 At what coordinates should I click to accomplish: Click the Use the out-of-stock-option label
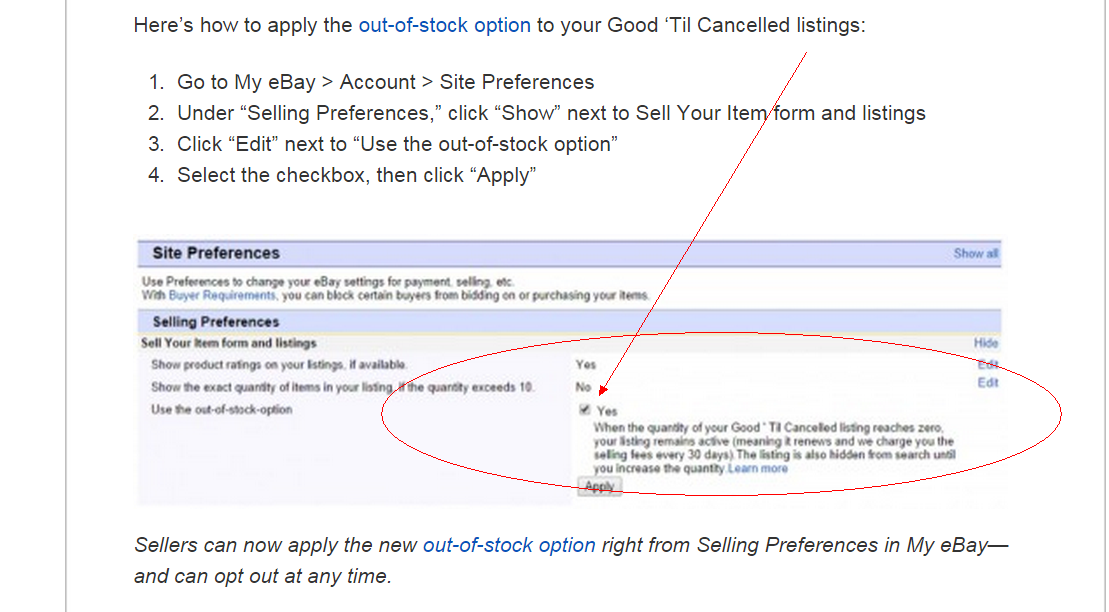(x=222, y=409)
